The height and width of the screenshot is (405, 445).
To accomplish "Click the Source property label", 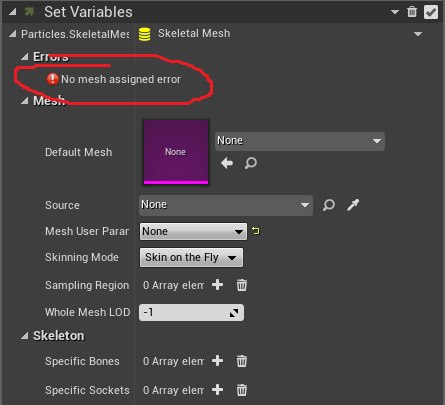I will [x=62, y=205].
